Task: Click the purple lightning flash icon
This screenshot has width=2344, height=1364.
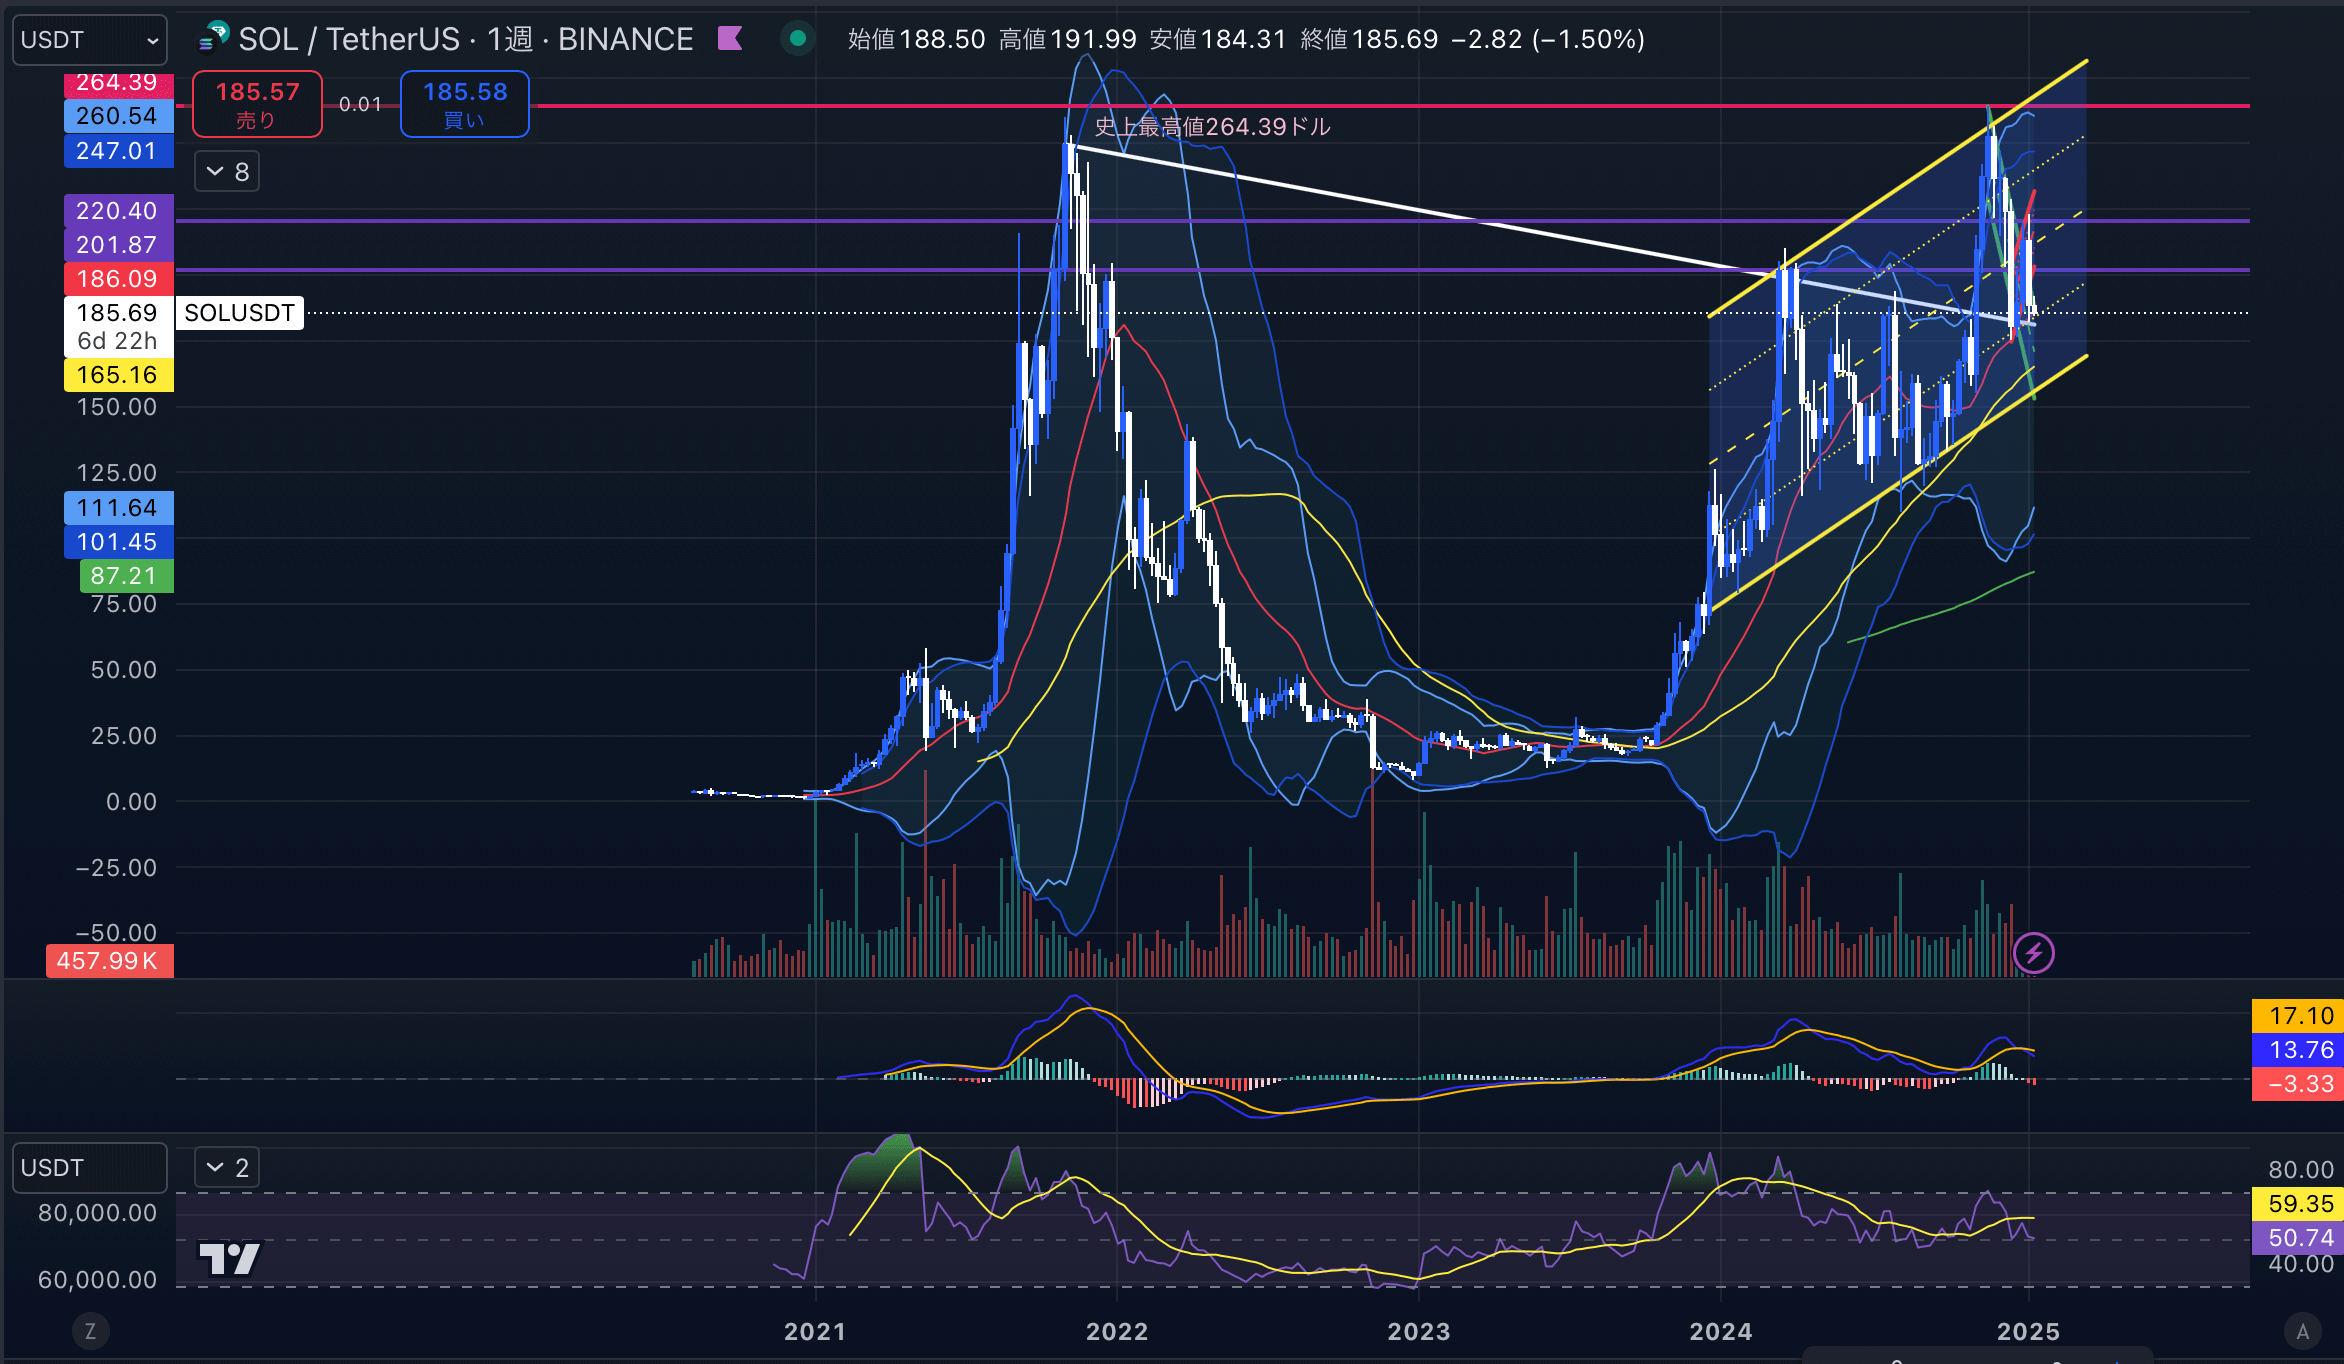Action: click(2033, 953)
